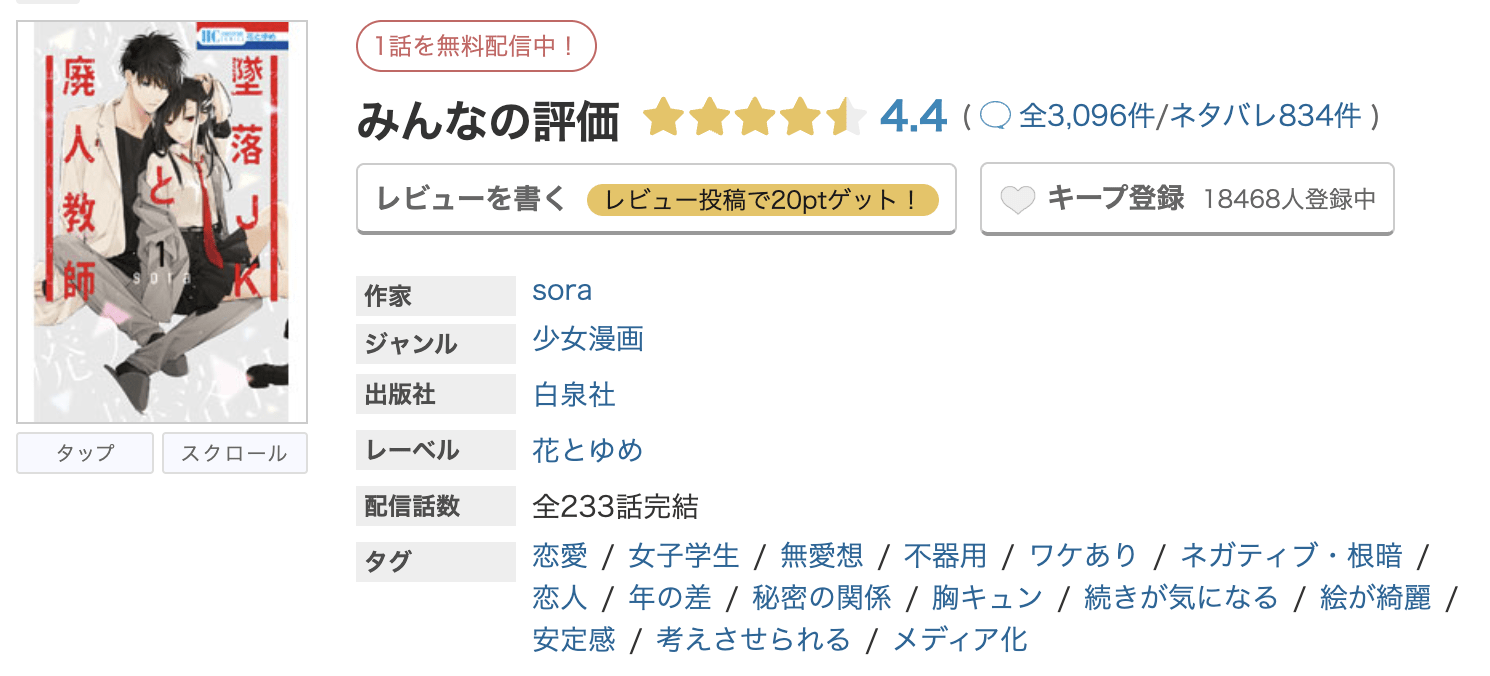
Task: Open the 花とゆめ label page
Action: tap(588, 450)
